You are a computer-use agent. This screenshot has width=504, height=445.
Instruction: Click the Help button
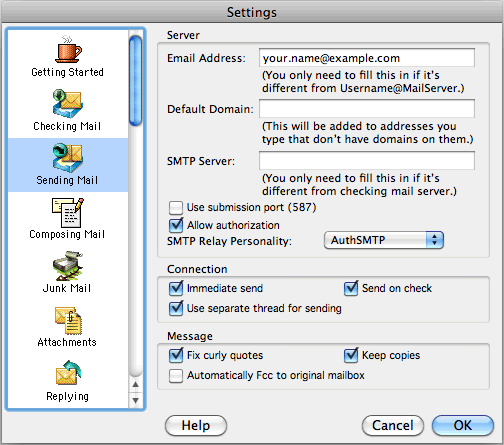196,426
